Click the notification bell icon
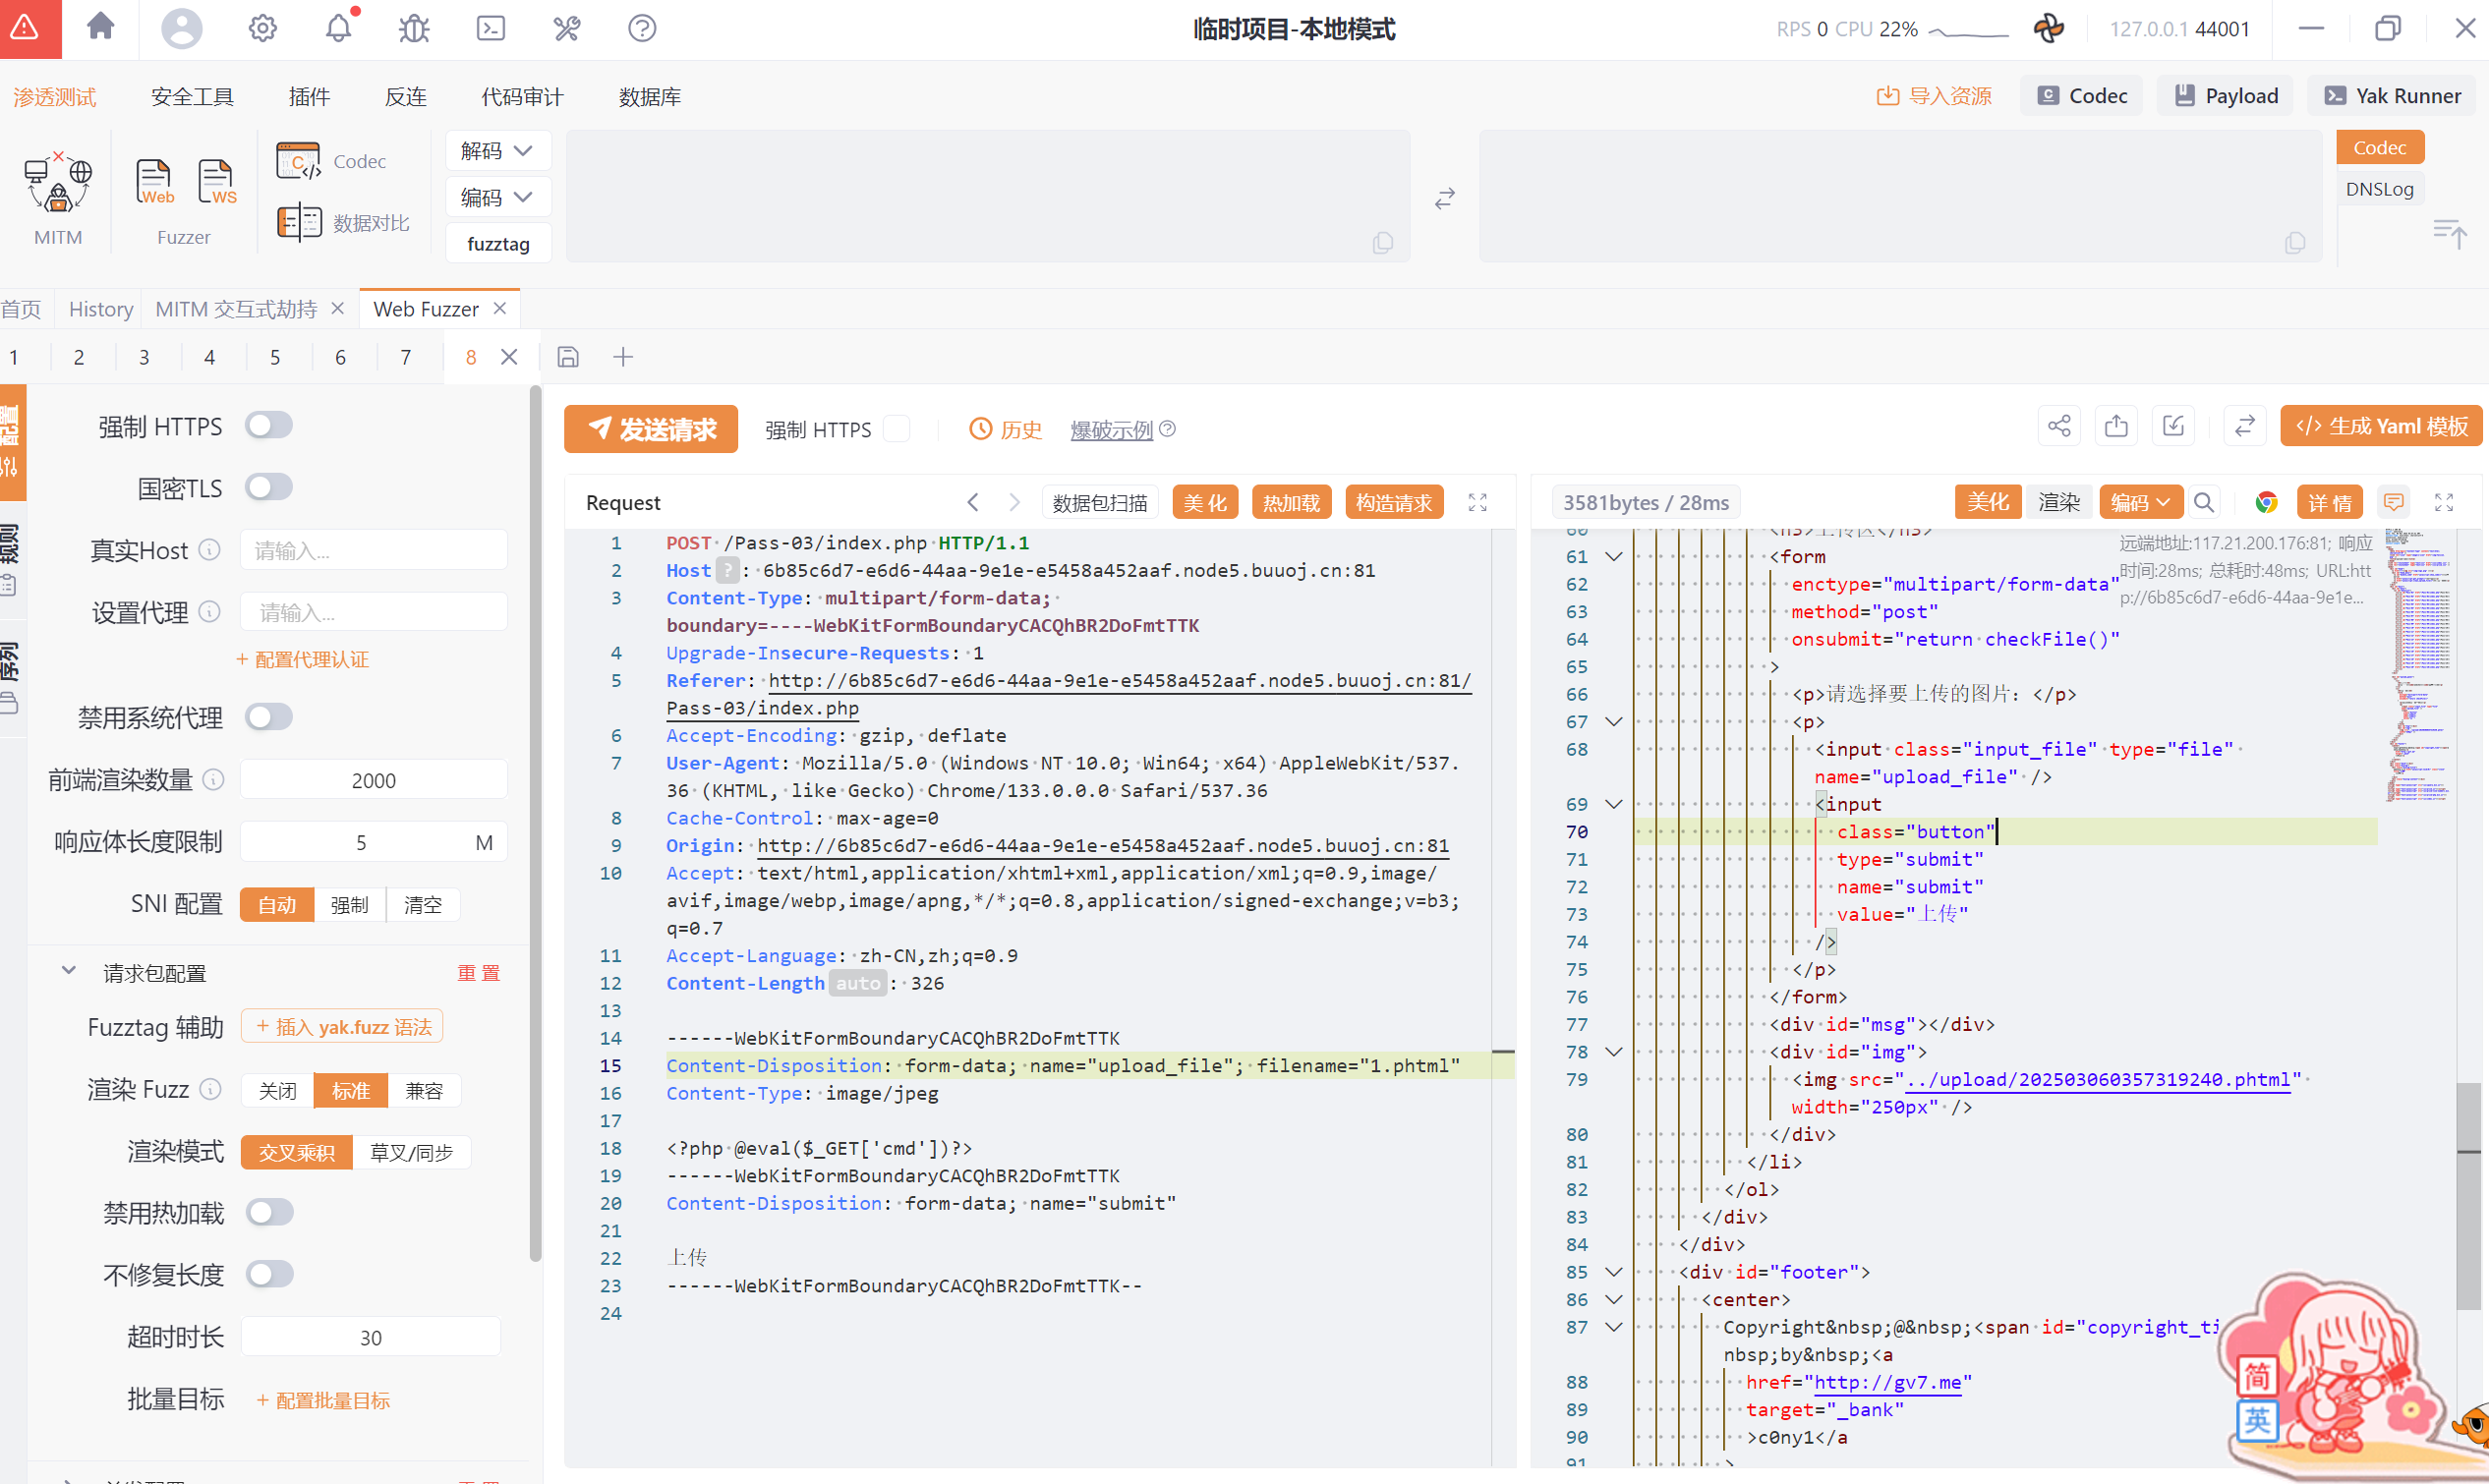Screen dimensions: 2489x1484 (338, 28)
